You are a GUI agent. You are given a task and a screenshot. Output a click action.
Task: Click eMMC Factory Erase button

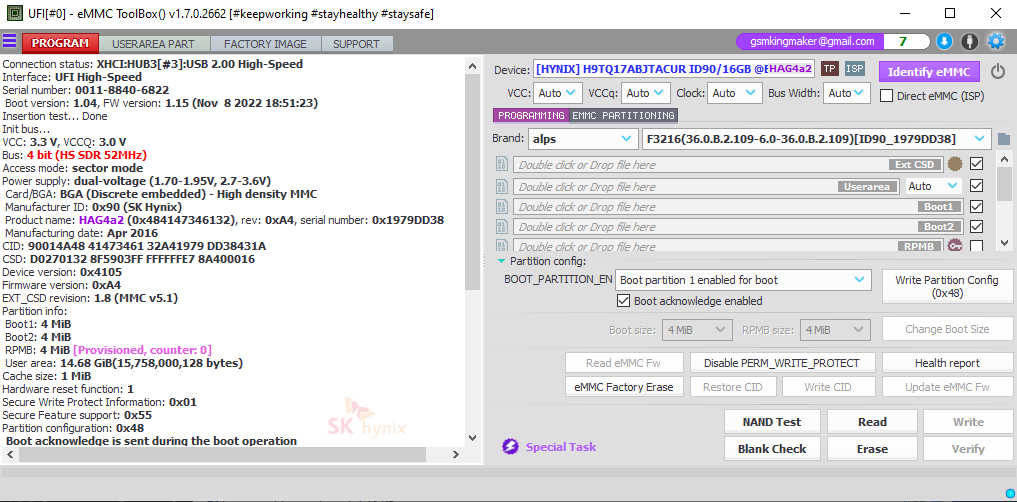click(x=624, y=387)
